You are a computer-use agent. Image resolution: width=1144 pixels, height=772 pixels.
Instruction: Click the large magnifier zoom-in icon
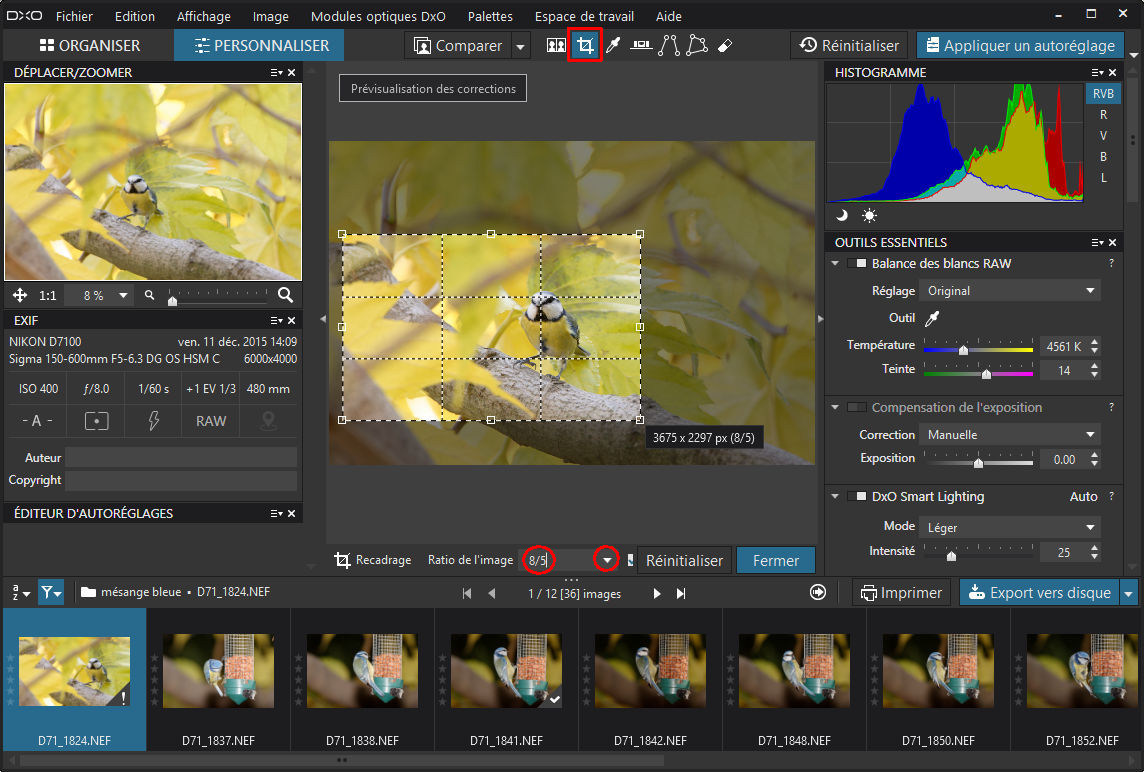285,295
